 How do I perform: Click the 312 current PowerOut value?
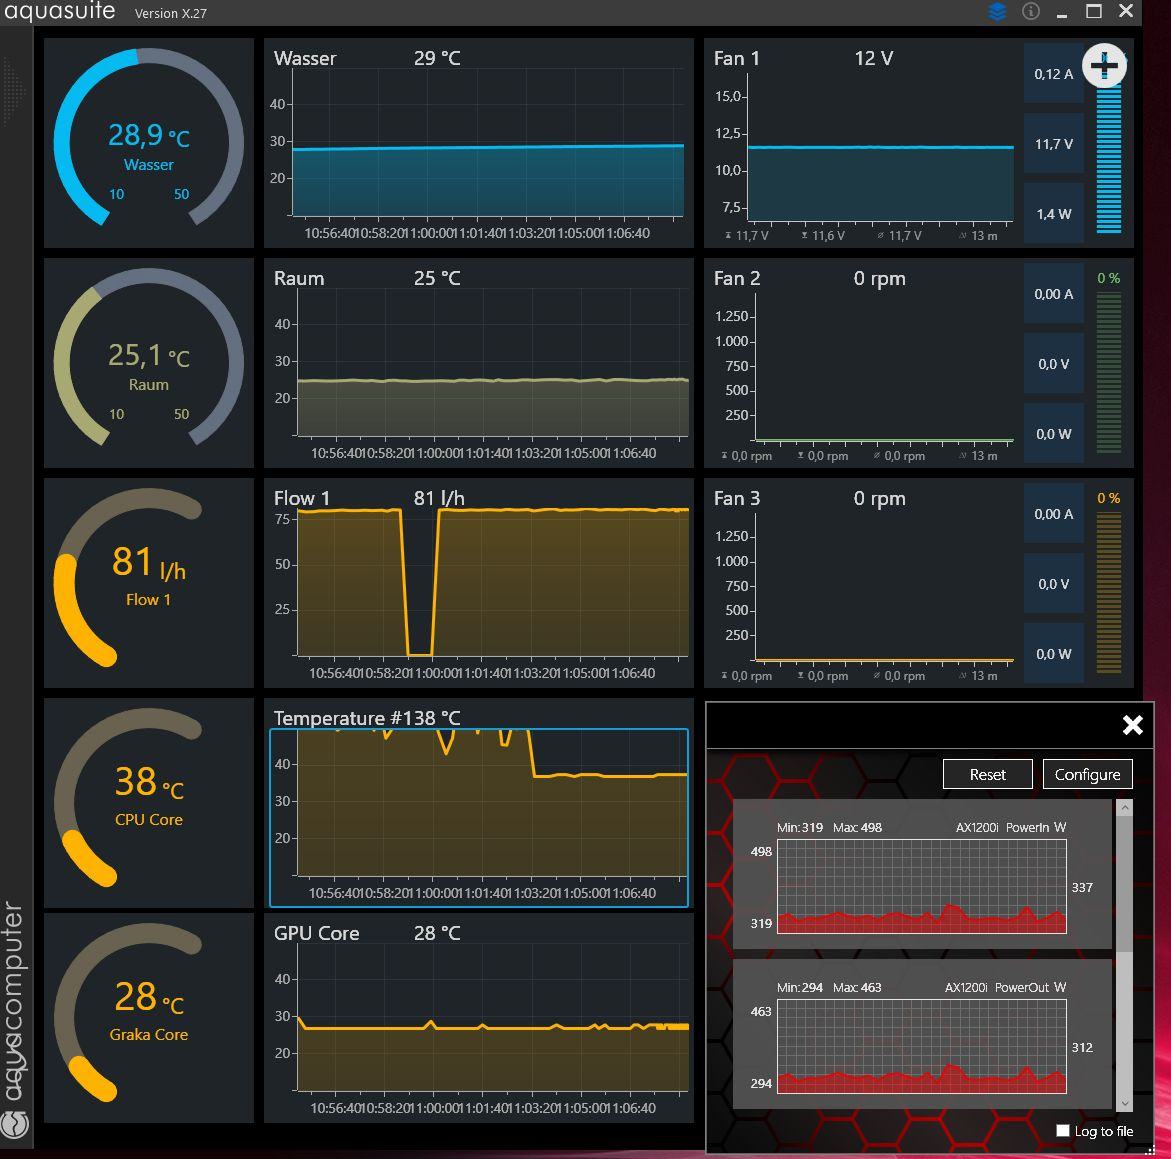pyautogui.click(x=1082, y=1047)
